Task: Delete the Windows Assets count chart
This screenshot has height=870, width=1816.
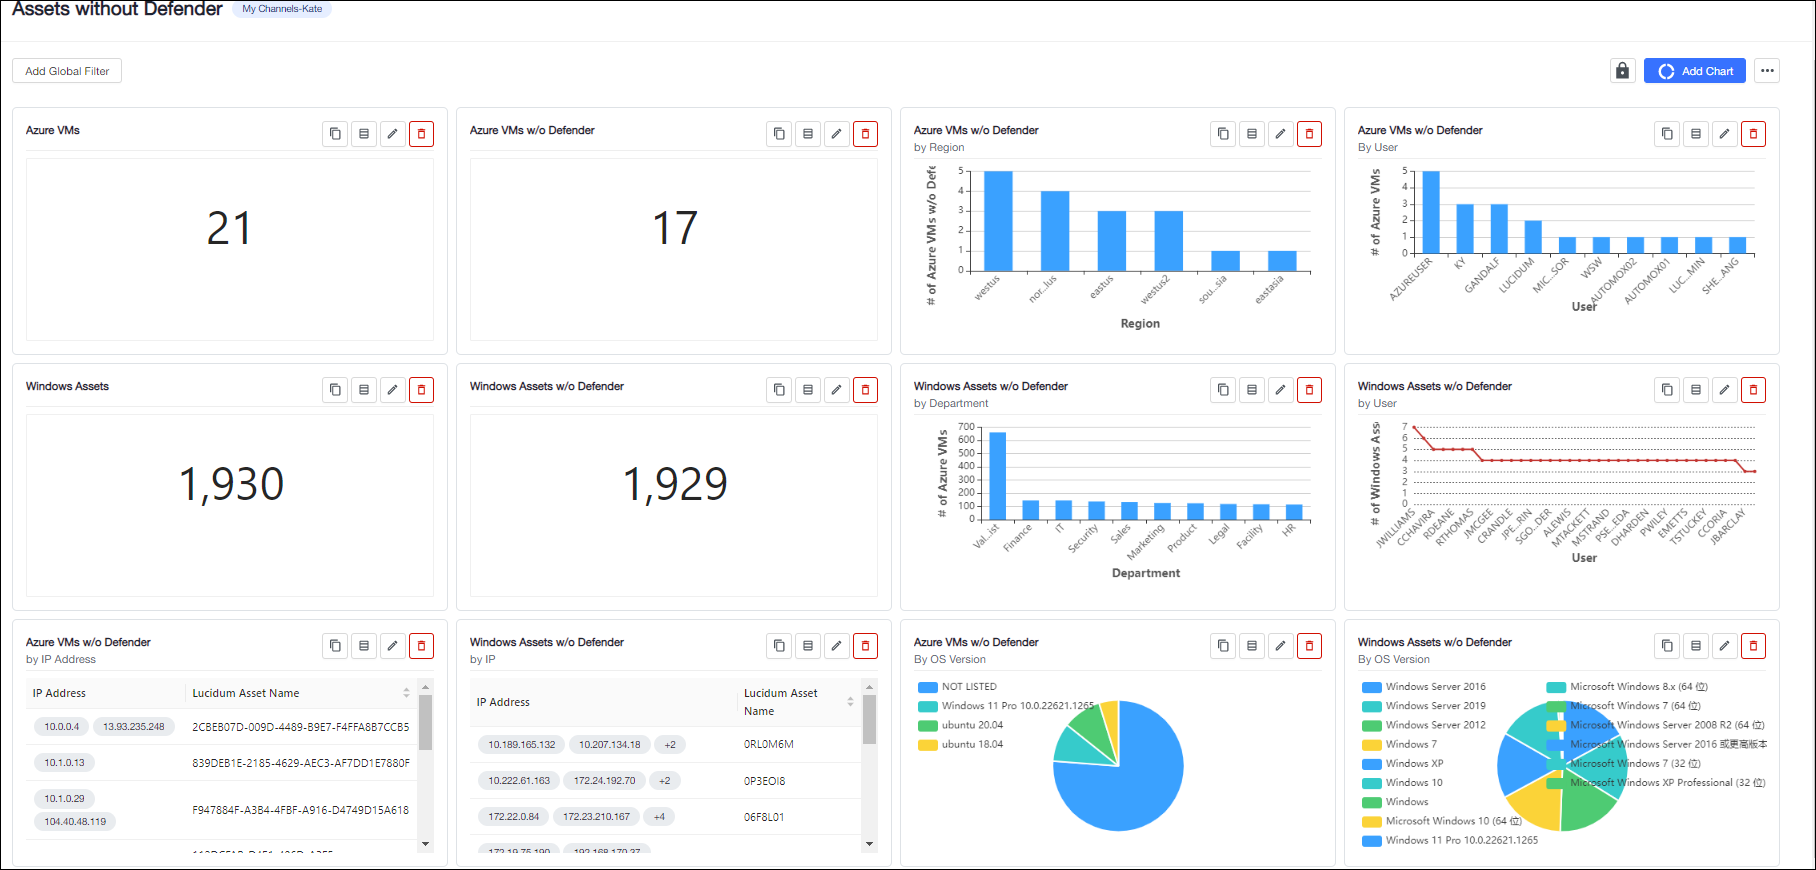Action: pos(422,390)
